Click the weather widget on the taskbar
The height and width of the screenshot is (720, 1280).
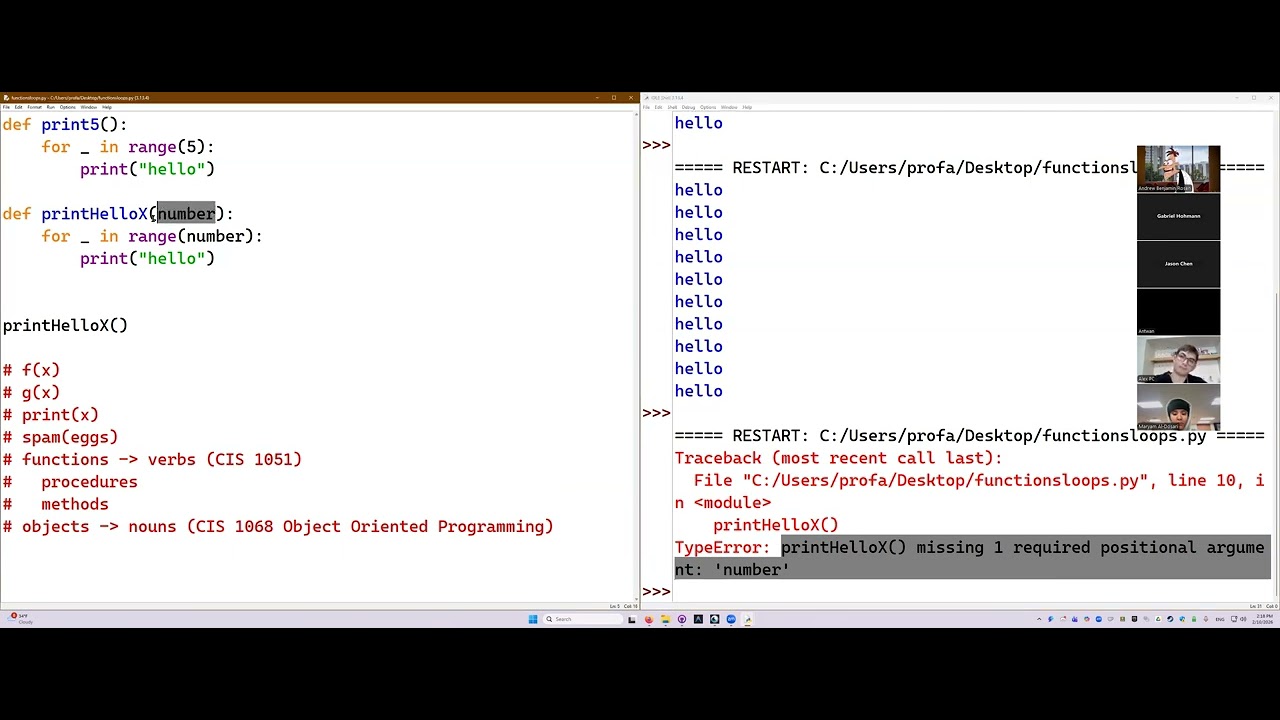pyautogui.click(x=20, y=619)
